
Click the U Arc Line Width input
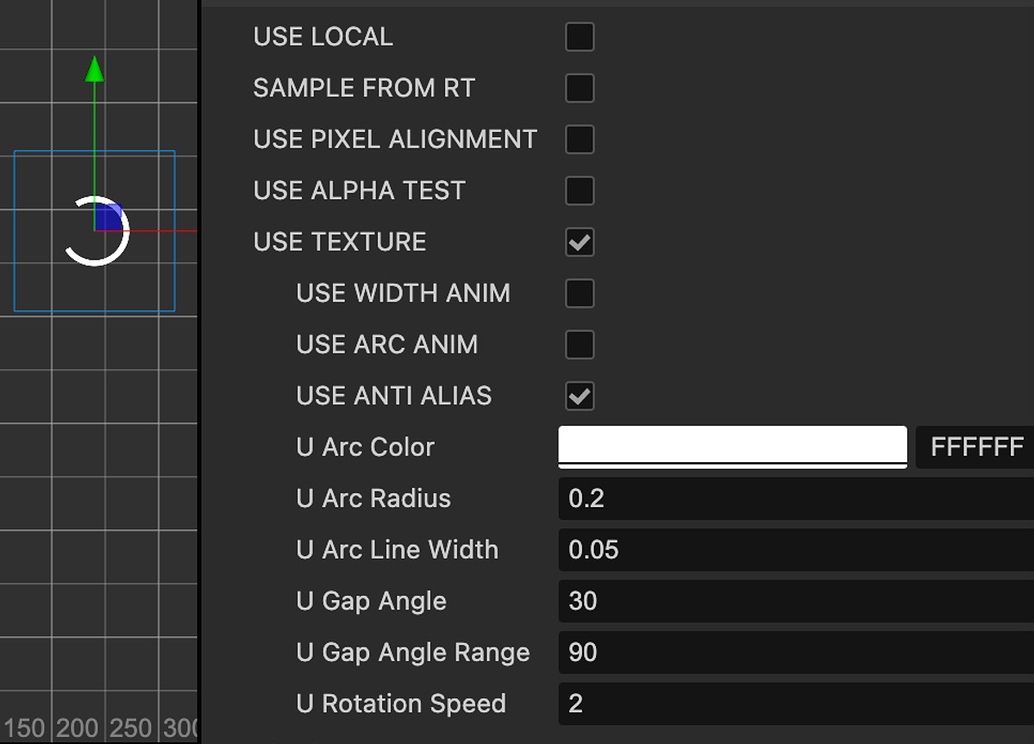tap(795, 549)
